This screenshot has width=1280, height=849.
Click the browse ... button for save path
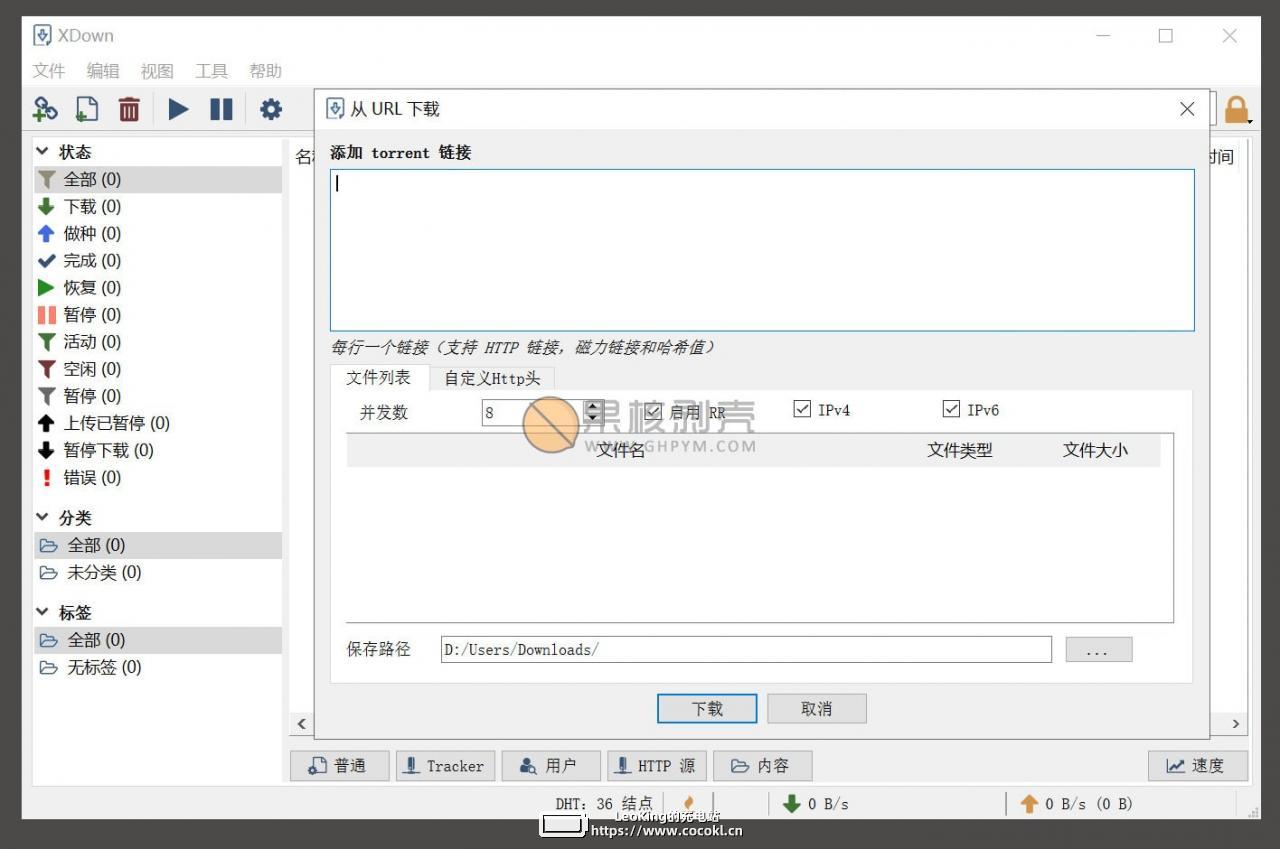tap(1099, 649)
